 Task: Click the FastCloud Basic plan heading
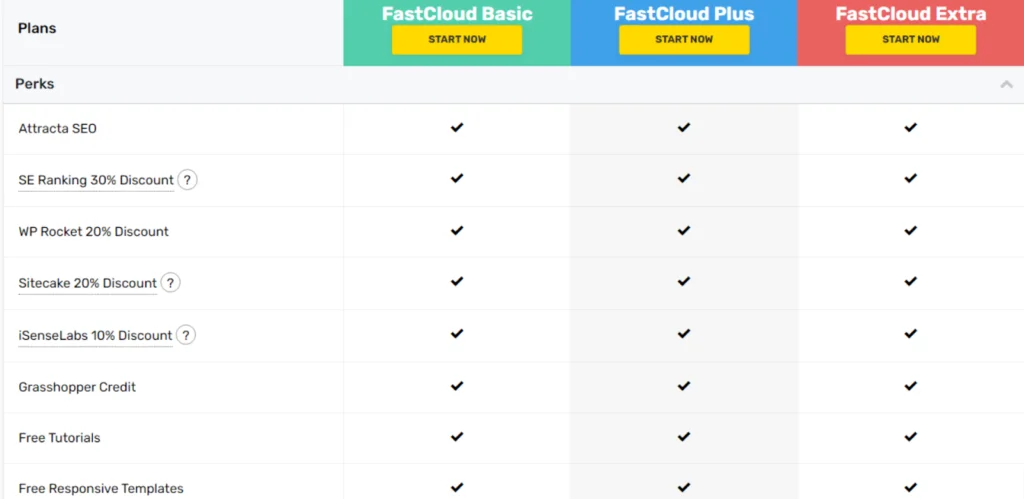[x=457, y=14]
